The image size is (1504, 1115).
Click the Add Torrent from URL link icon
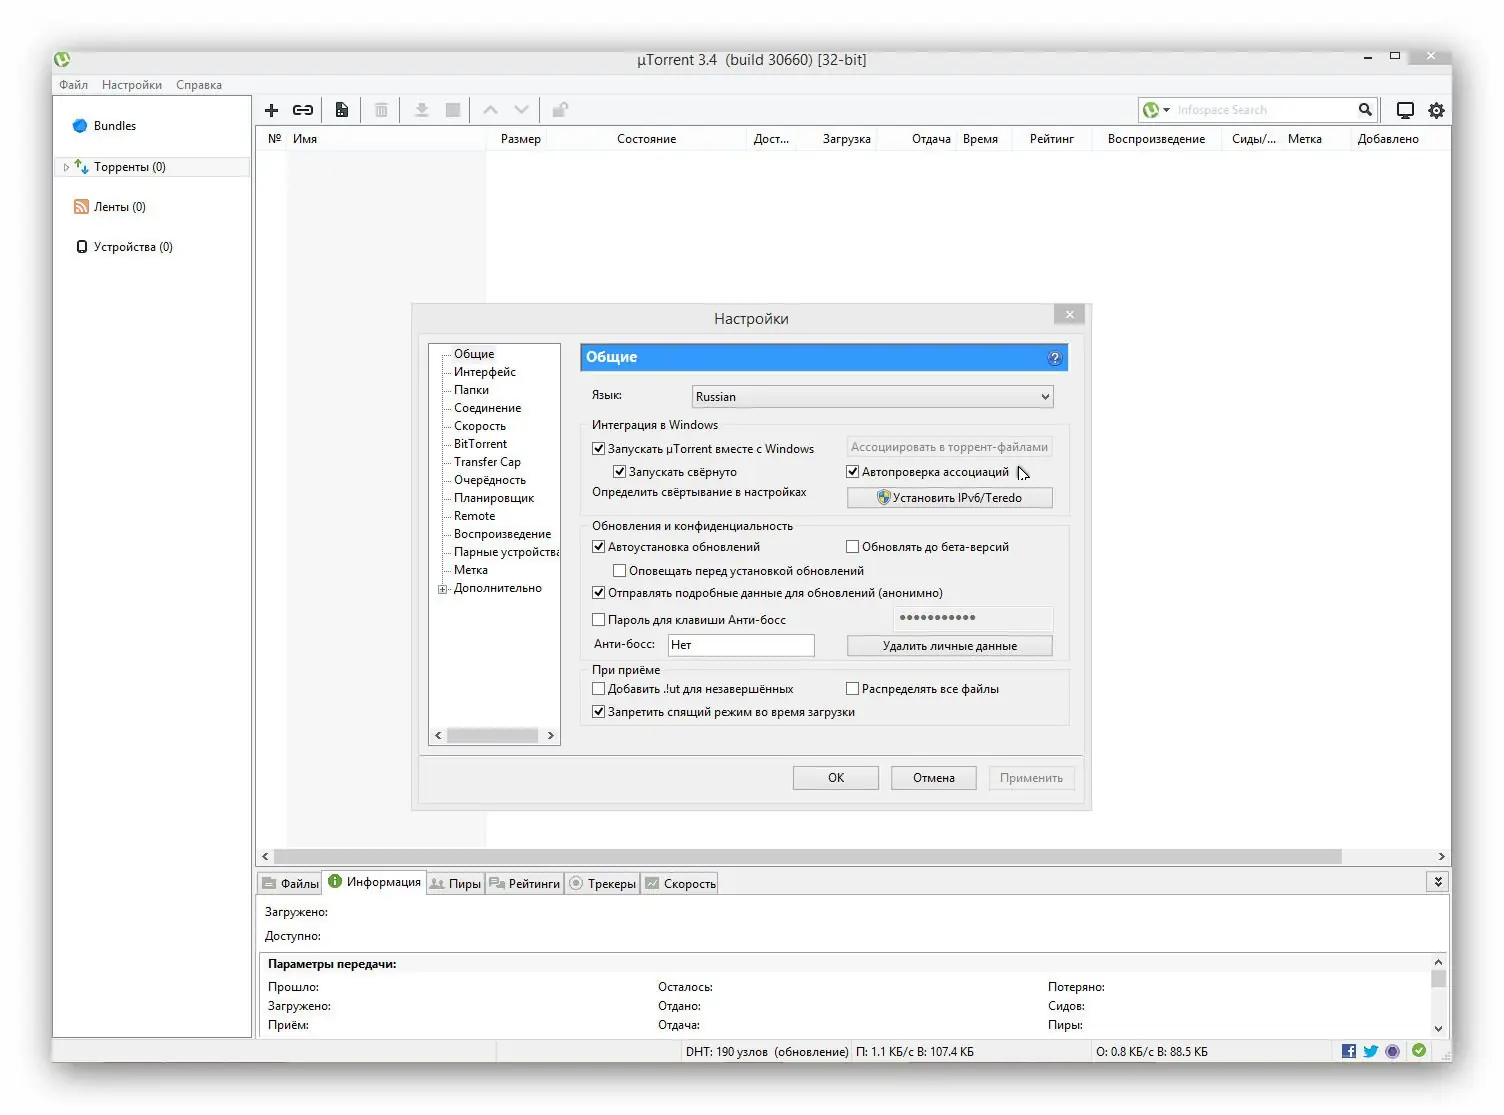click(x=303, y=110)
